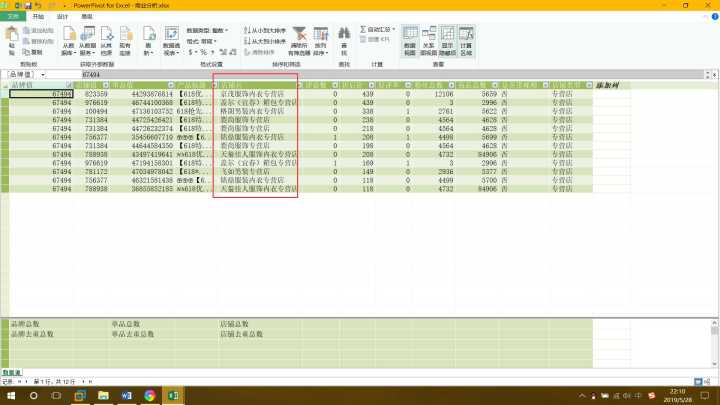Open the Design (设计) ribbon tab
Viewport: 720px width, 405px height.
coord(63,17)
